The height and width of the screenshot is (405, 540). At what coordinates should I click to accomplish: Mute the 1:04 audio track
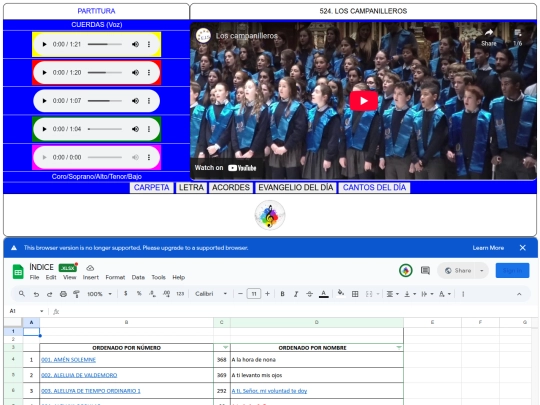pyautogui.click(x=135, y=129)
